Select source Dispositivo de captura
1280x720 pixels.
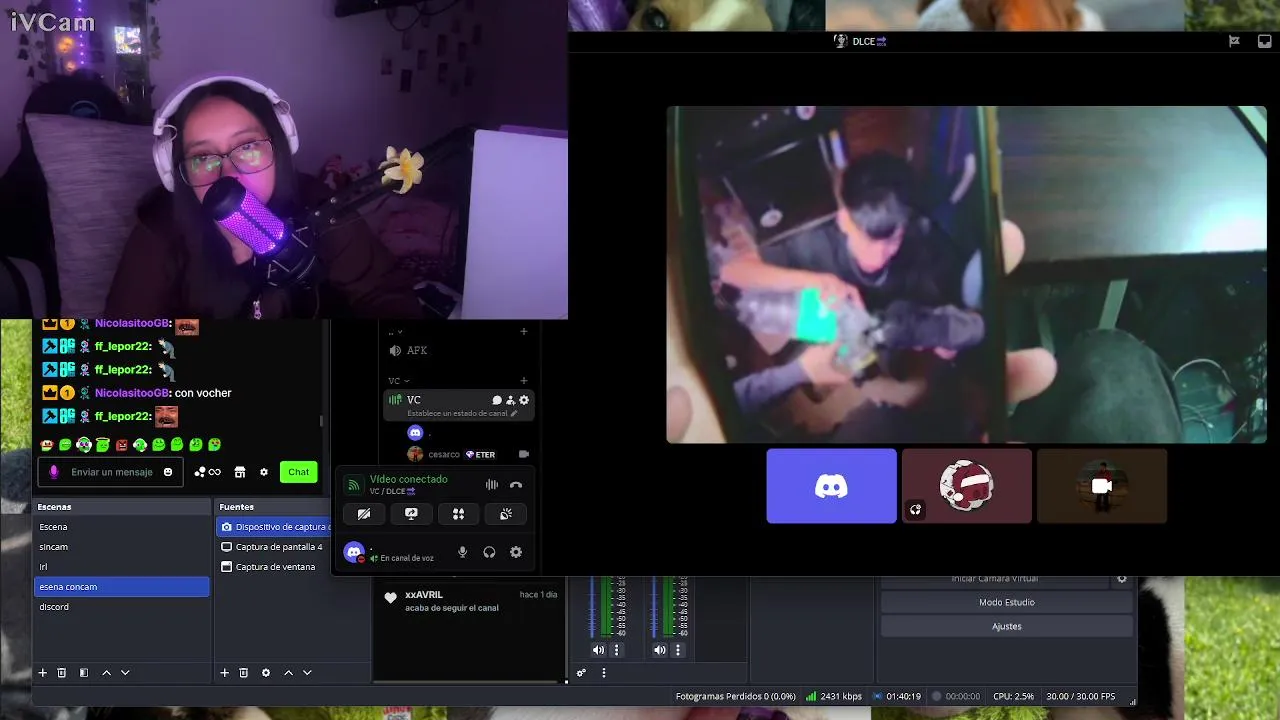tap(274, 527)
